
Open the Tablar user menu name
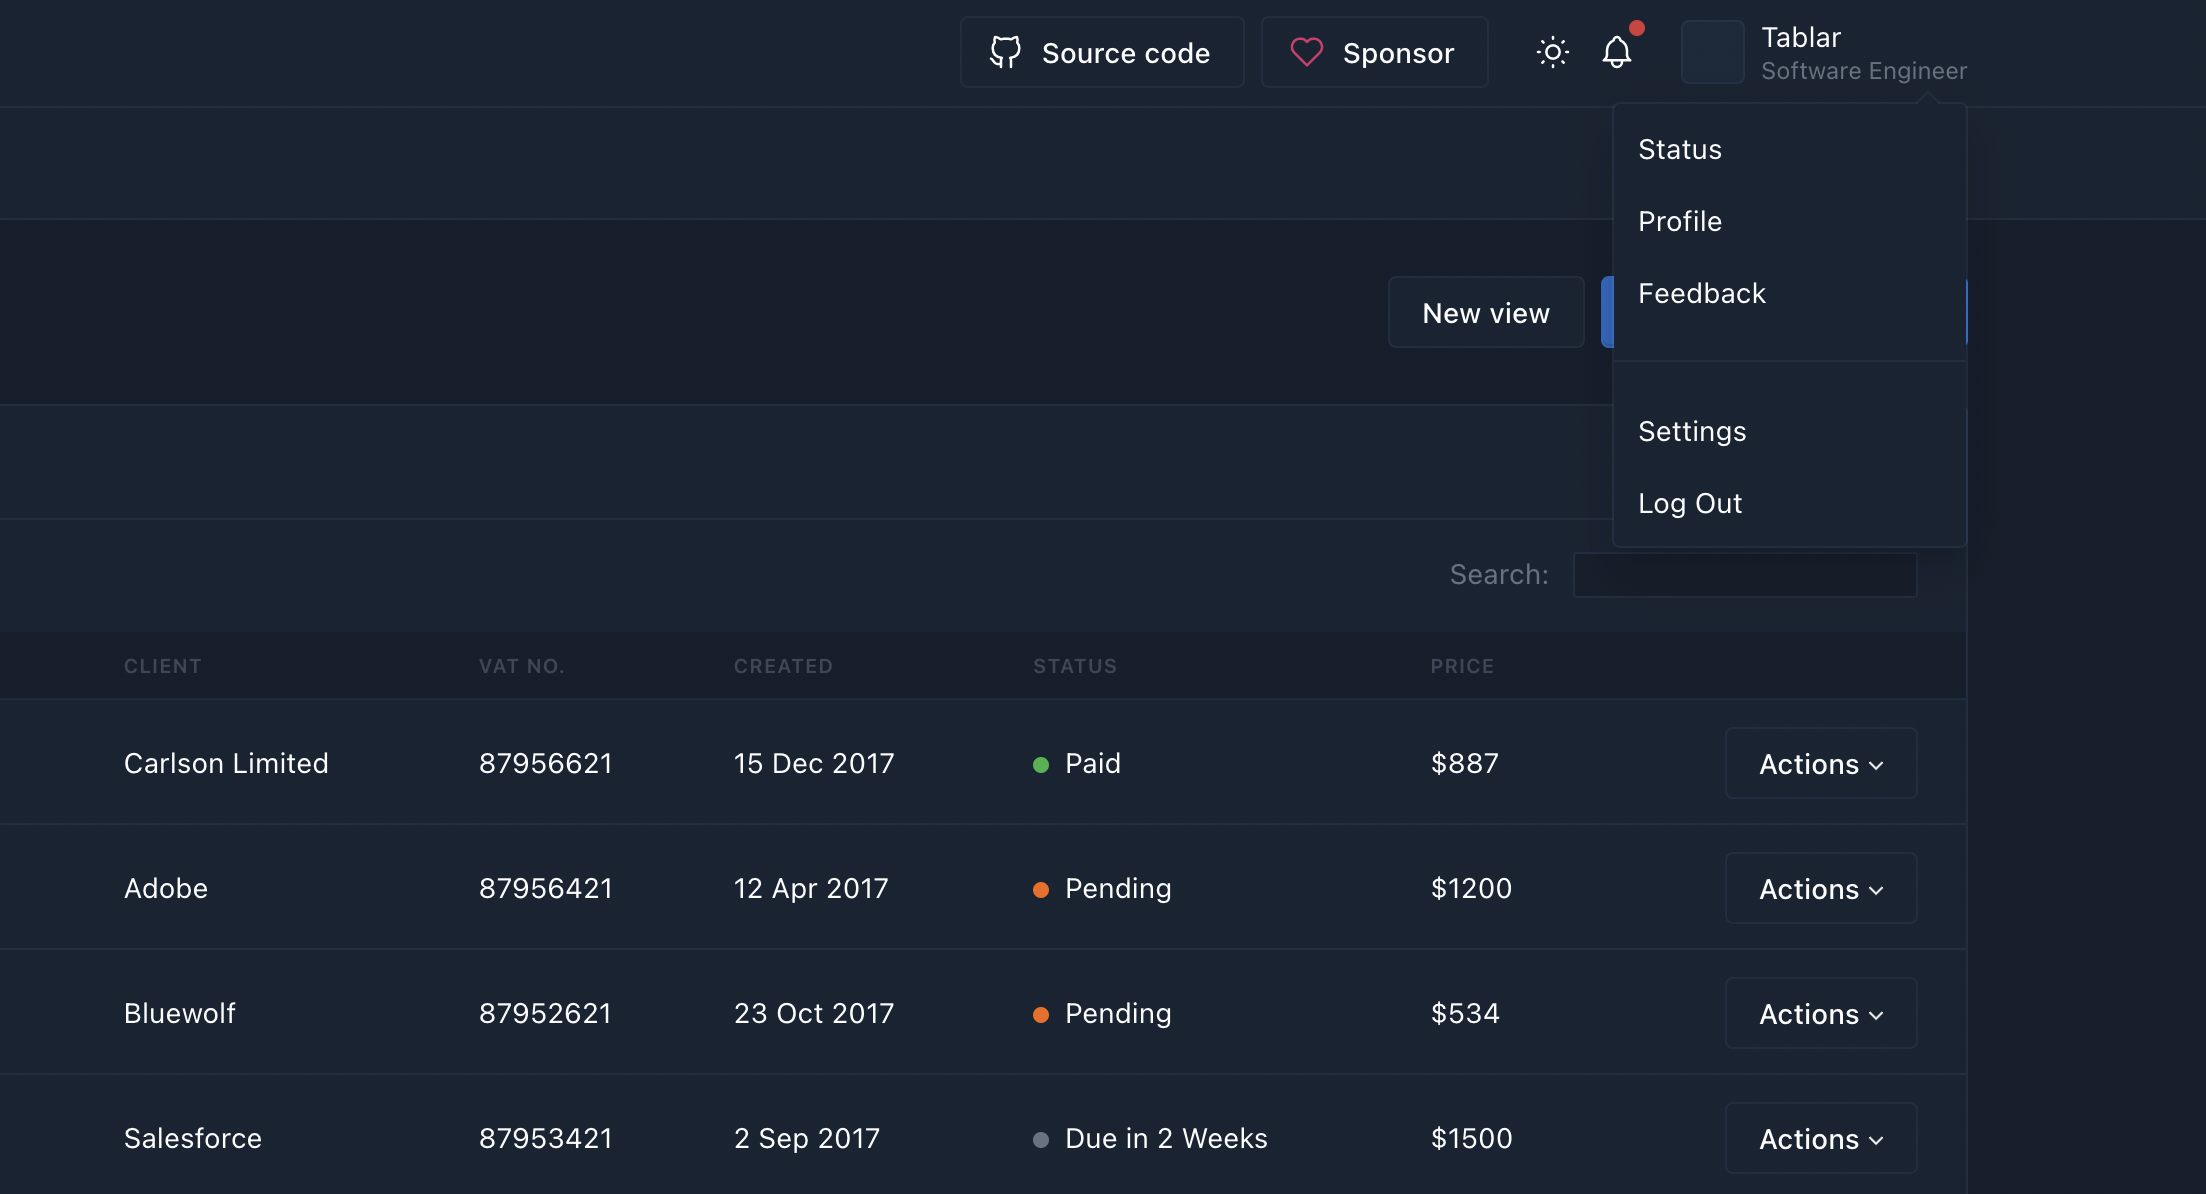1800,38
